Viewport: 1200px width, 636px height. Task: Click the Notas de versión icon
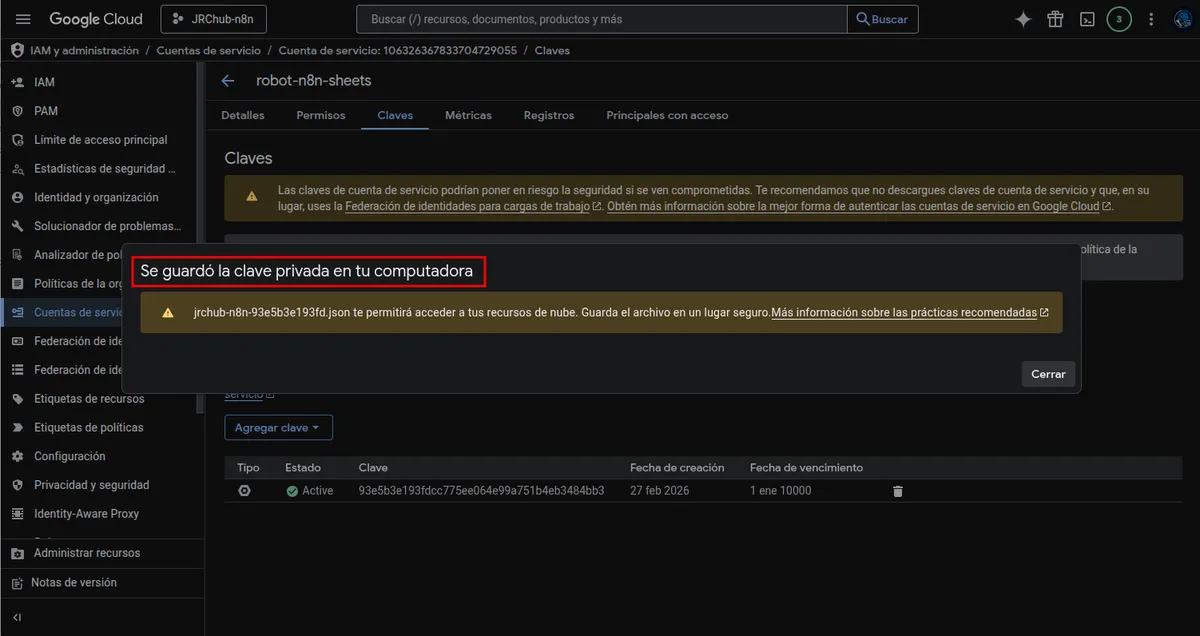[x=17, y=583]
